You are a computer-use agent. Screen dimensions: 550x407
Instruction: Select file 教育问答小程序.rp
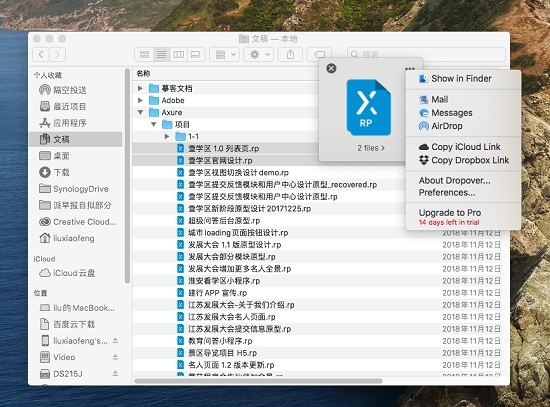click(x=220, y=341)
